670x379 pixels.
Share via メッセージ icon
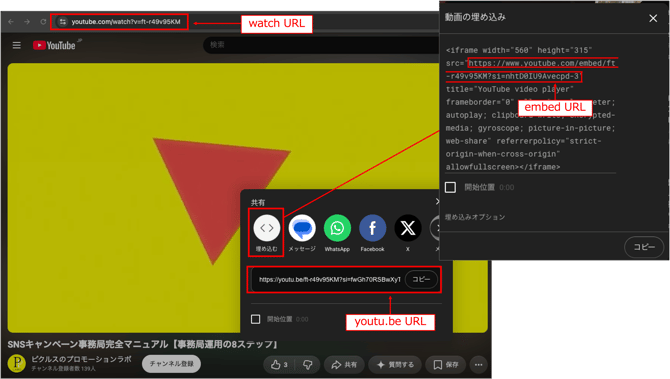pos(302,228)
